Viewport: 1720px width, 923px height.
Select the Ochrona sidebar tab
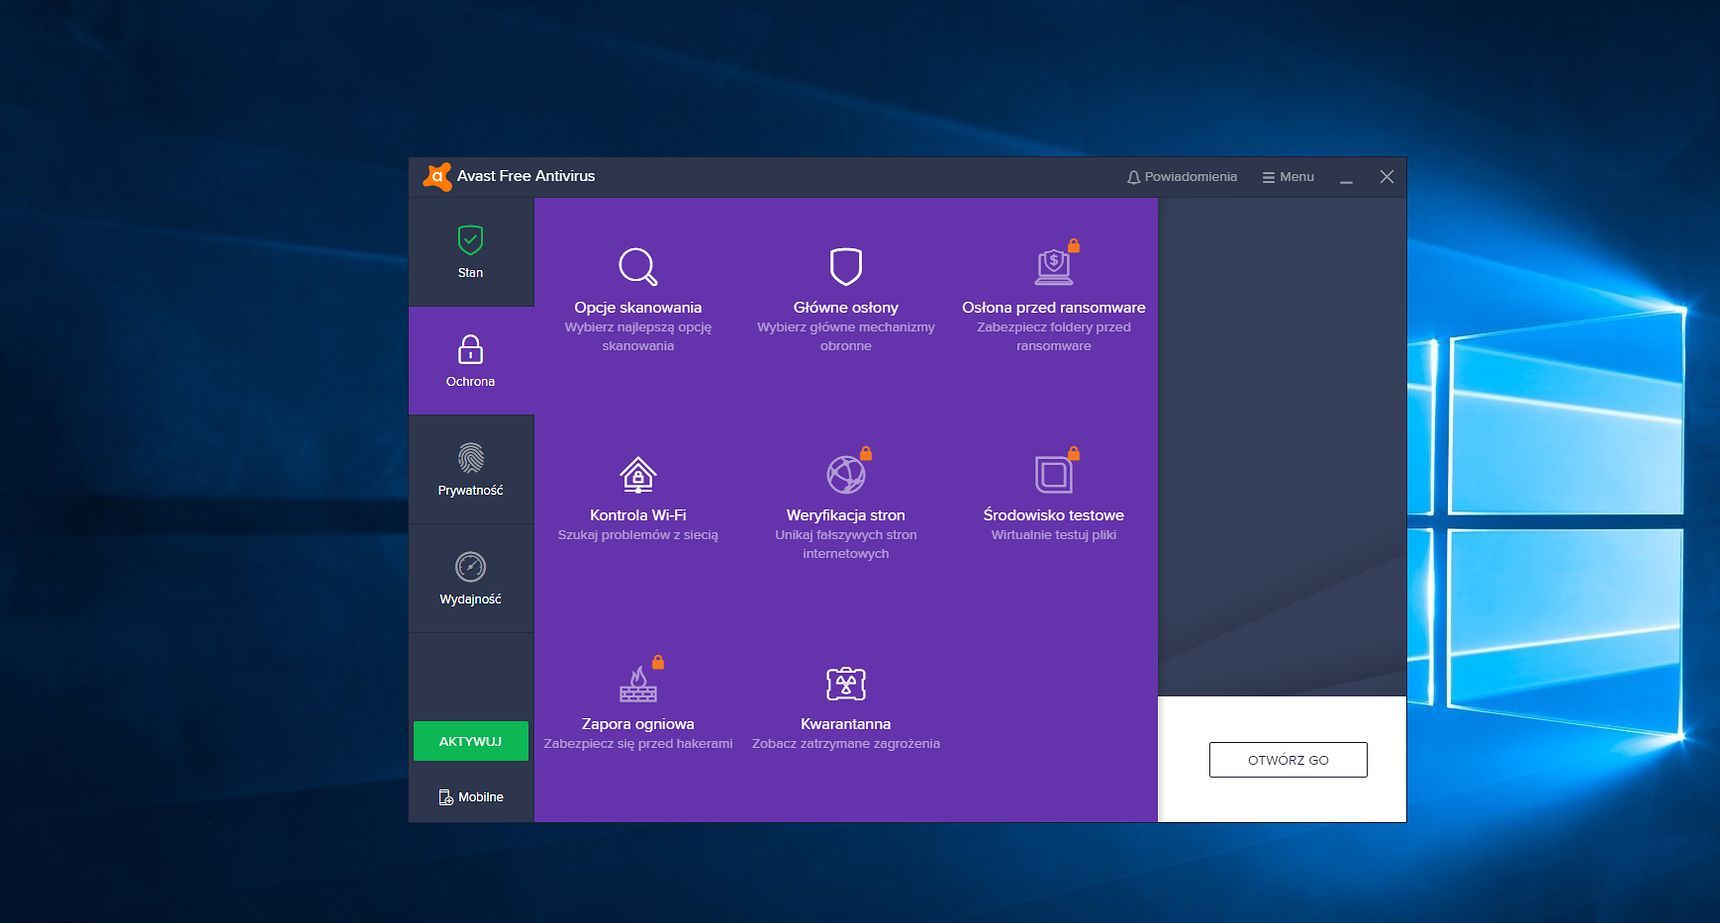click(x=470, y=361)
